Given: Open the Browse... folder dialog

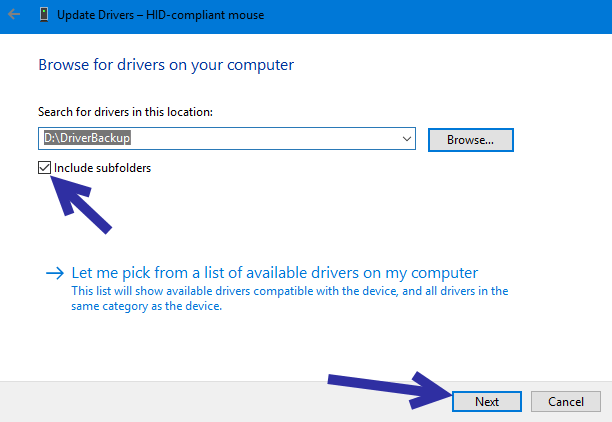Looking at the screenshot, I should pos(471,140).
